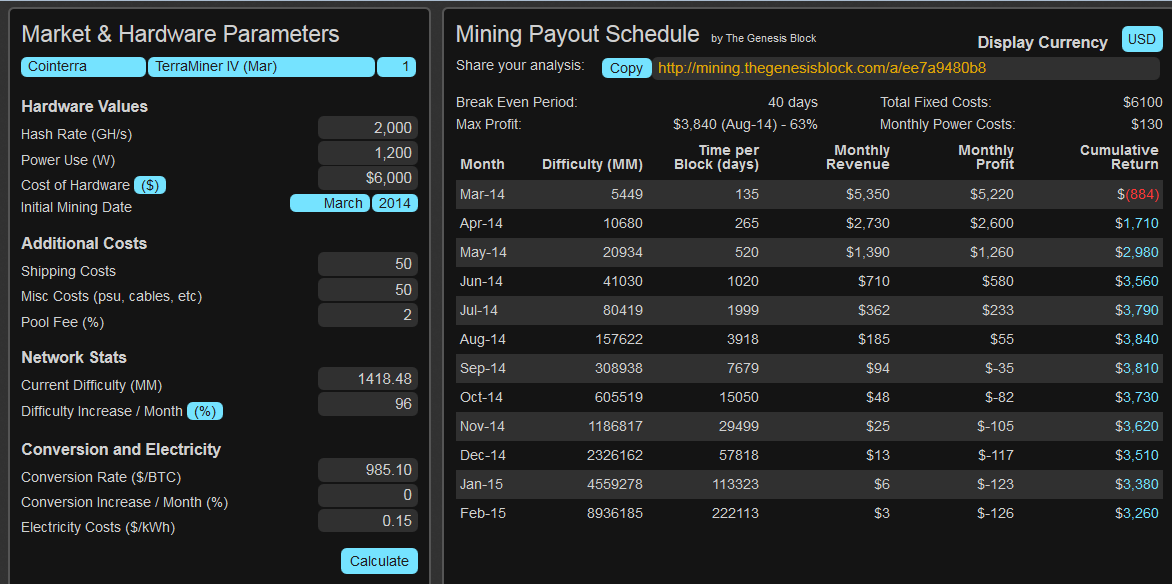Edit the Cost of Hardware field $6,000

pyautogui.click(x=368, y=178)
